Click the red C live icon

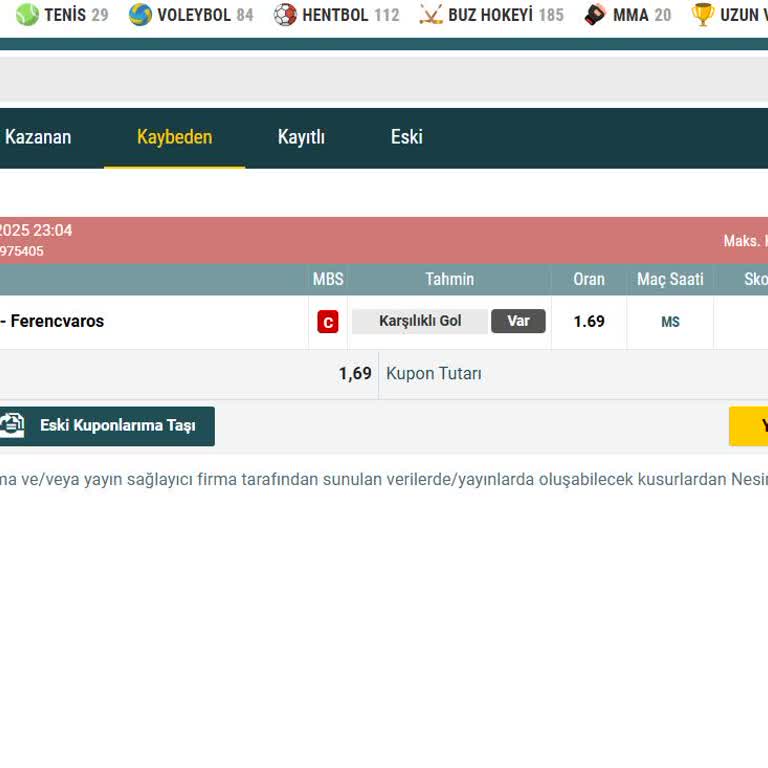[x=328, y=322]
